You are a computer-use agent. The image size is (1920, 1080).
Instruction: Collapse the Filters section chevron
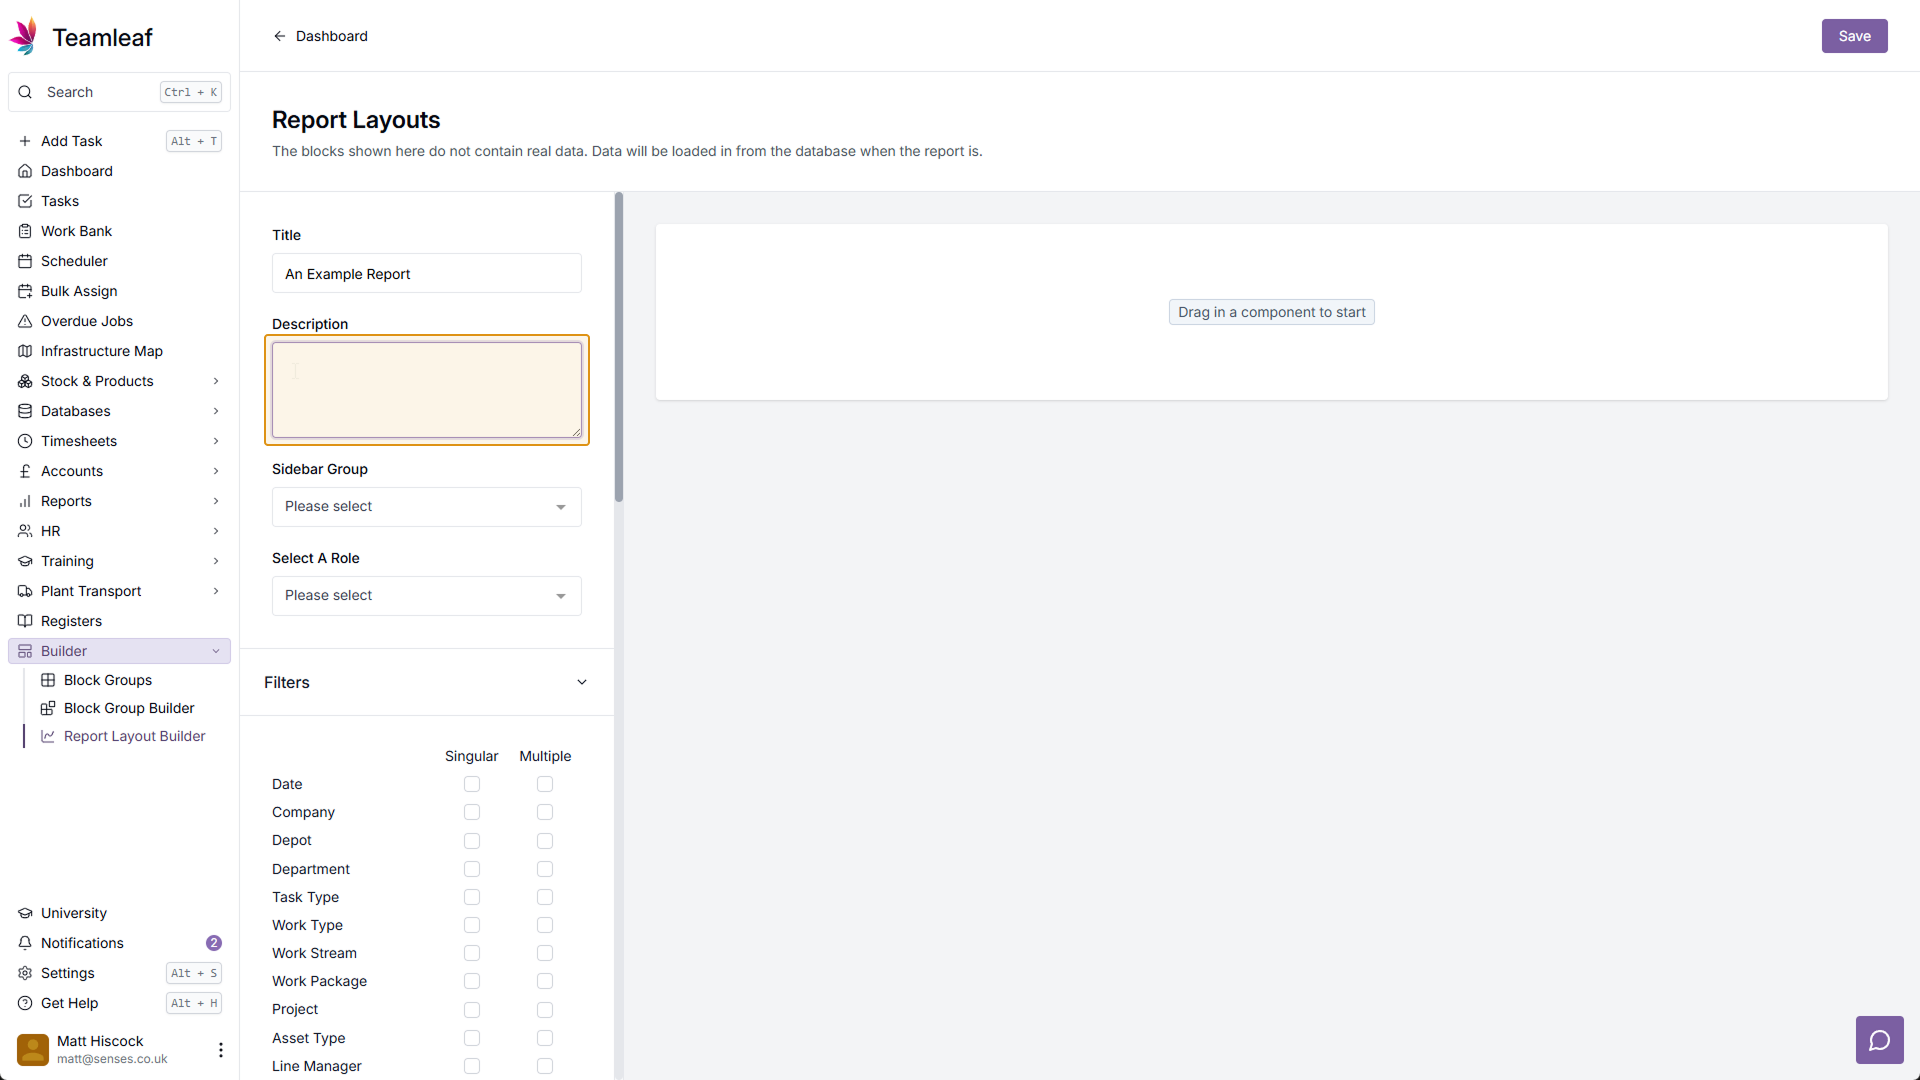click(582, 682)
